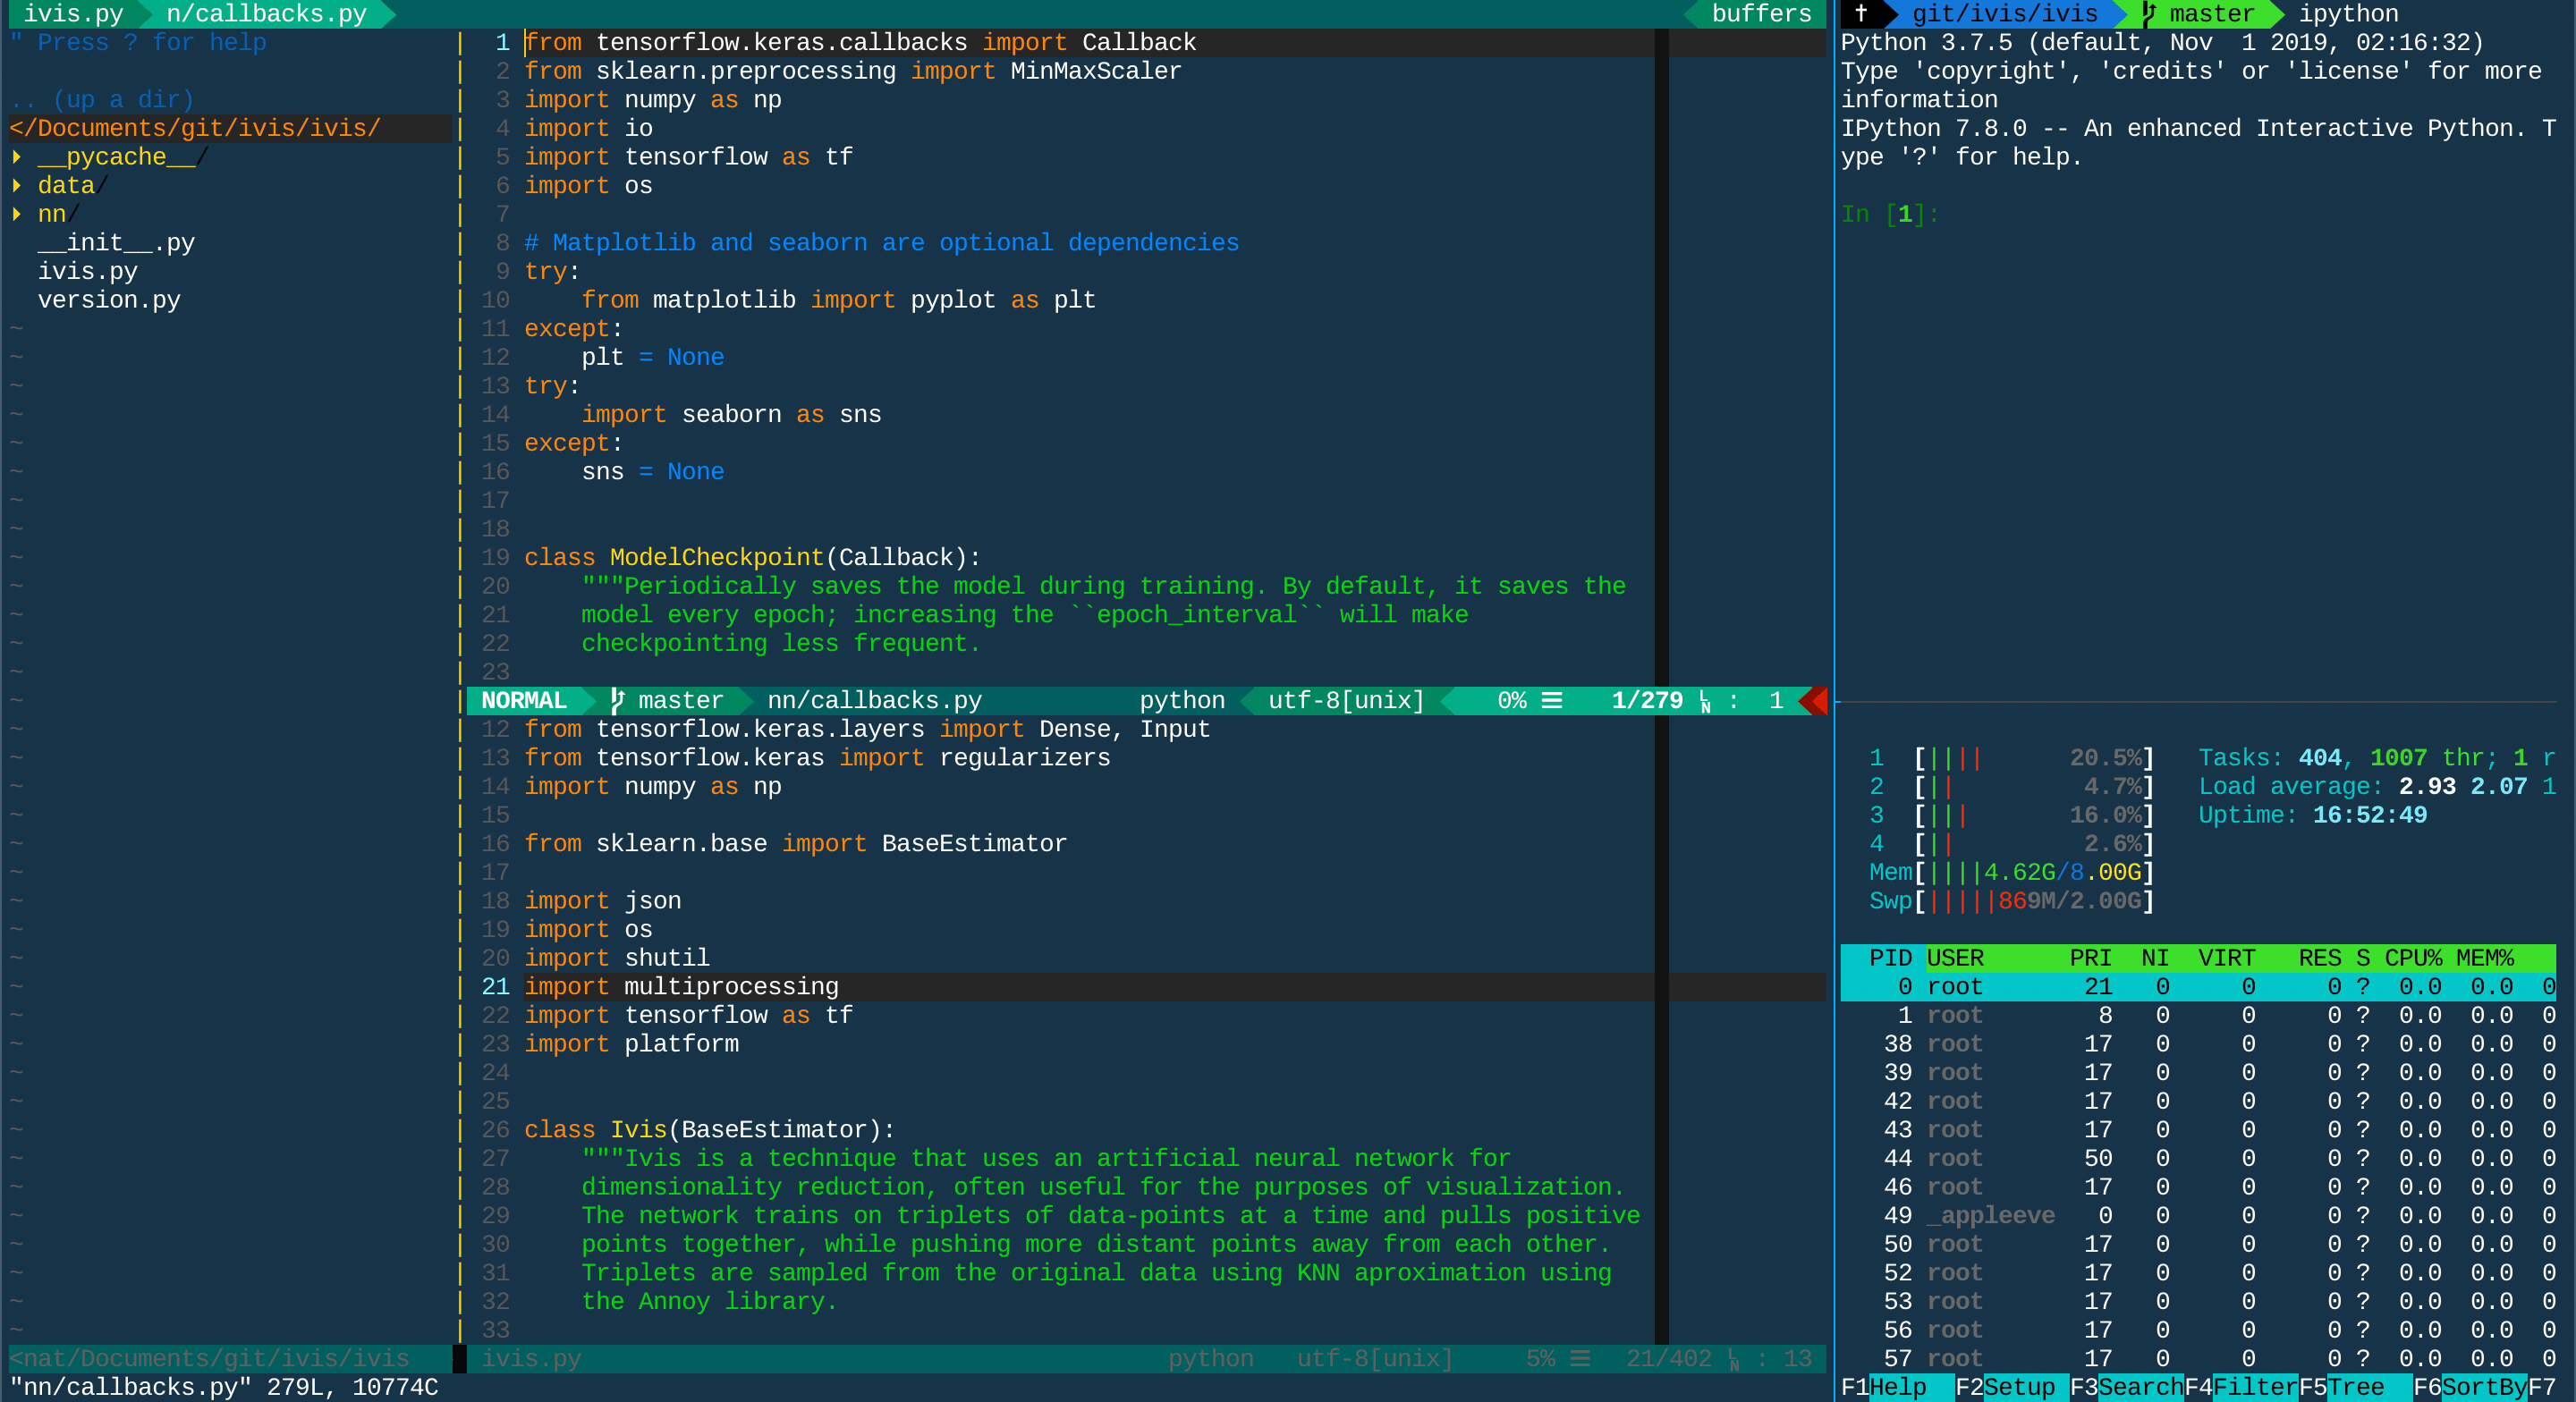Expand the __pycache__ directory arrow
Screen dimensions: 2576x1402
coord(16,157)
